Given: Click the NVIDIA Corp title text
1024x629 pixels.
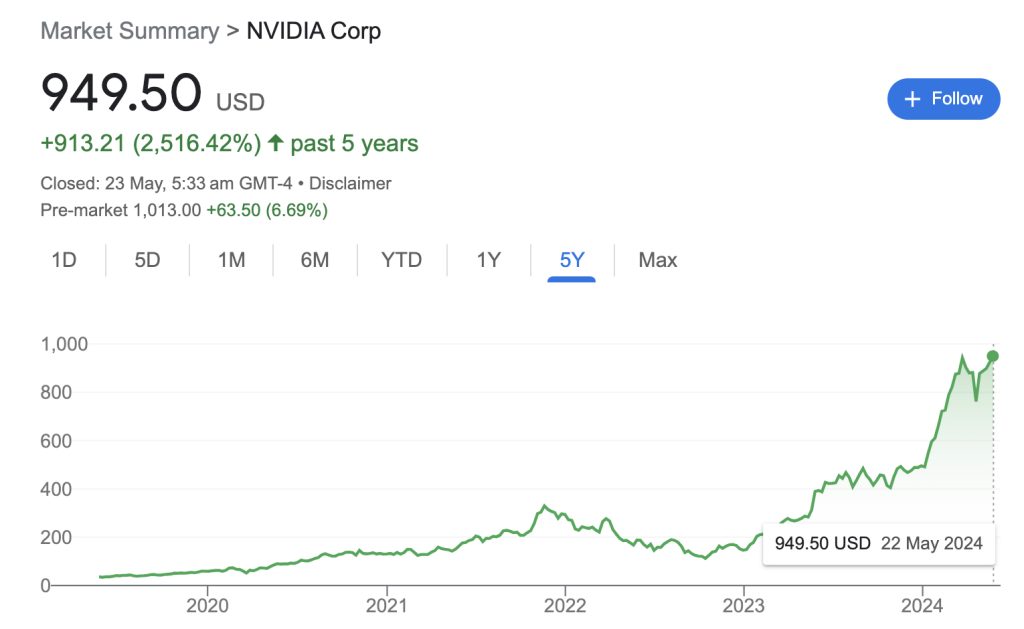Looking at the screenshot, I should 313,31.
